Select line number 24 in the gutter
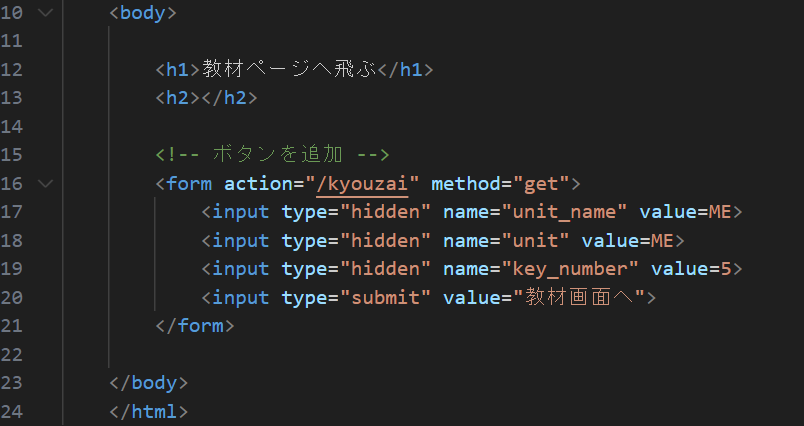Viewport: 804px width, 426px height. point(13,411)
